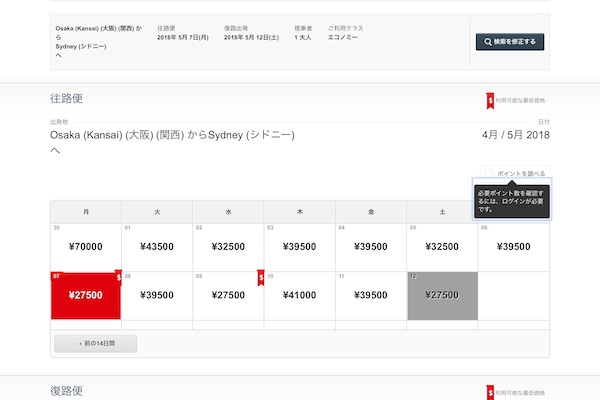
Task: Pick the ¥39500 fare on day 08
Action: 157,296
